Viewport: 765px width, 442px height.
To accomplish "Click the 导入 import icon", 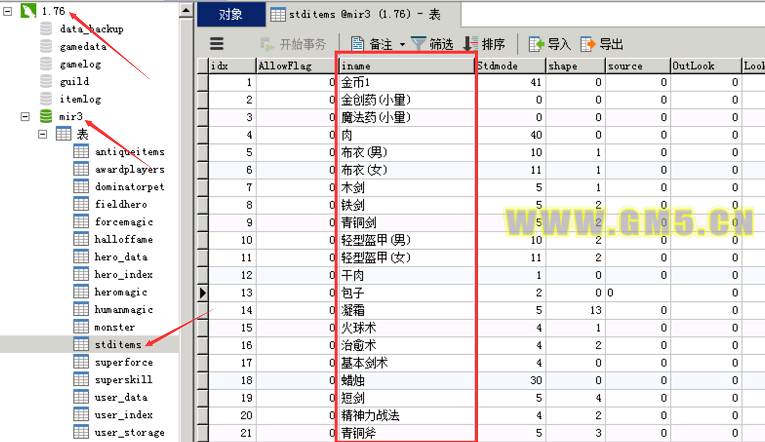I will coord(537,44).
